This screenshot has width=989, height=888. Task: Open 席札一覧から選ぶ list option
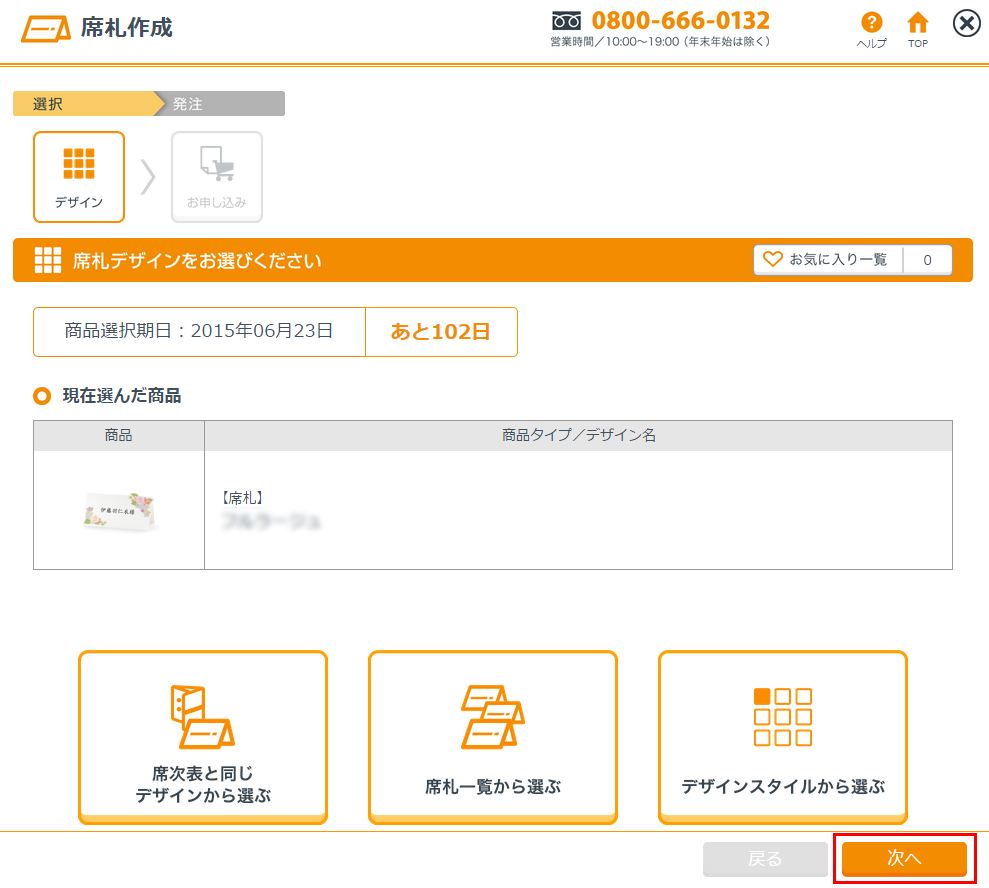[x=493, y=736]
